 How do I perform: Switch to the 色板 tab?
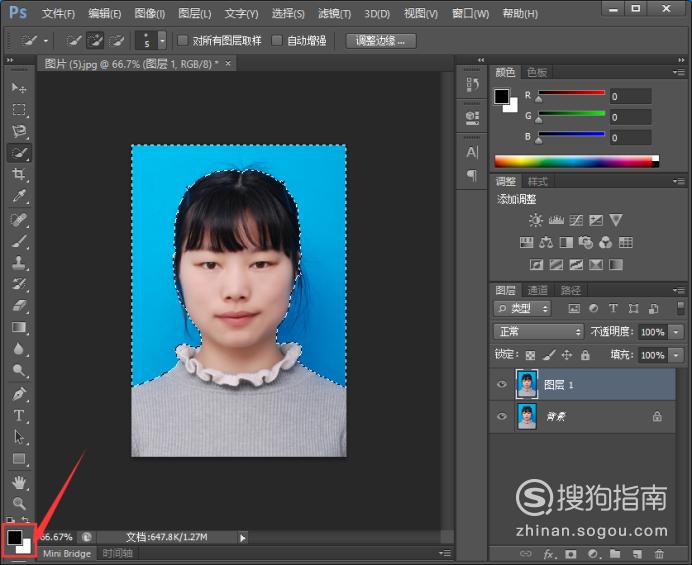tap(537, 72)
